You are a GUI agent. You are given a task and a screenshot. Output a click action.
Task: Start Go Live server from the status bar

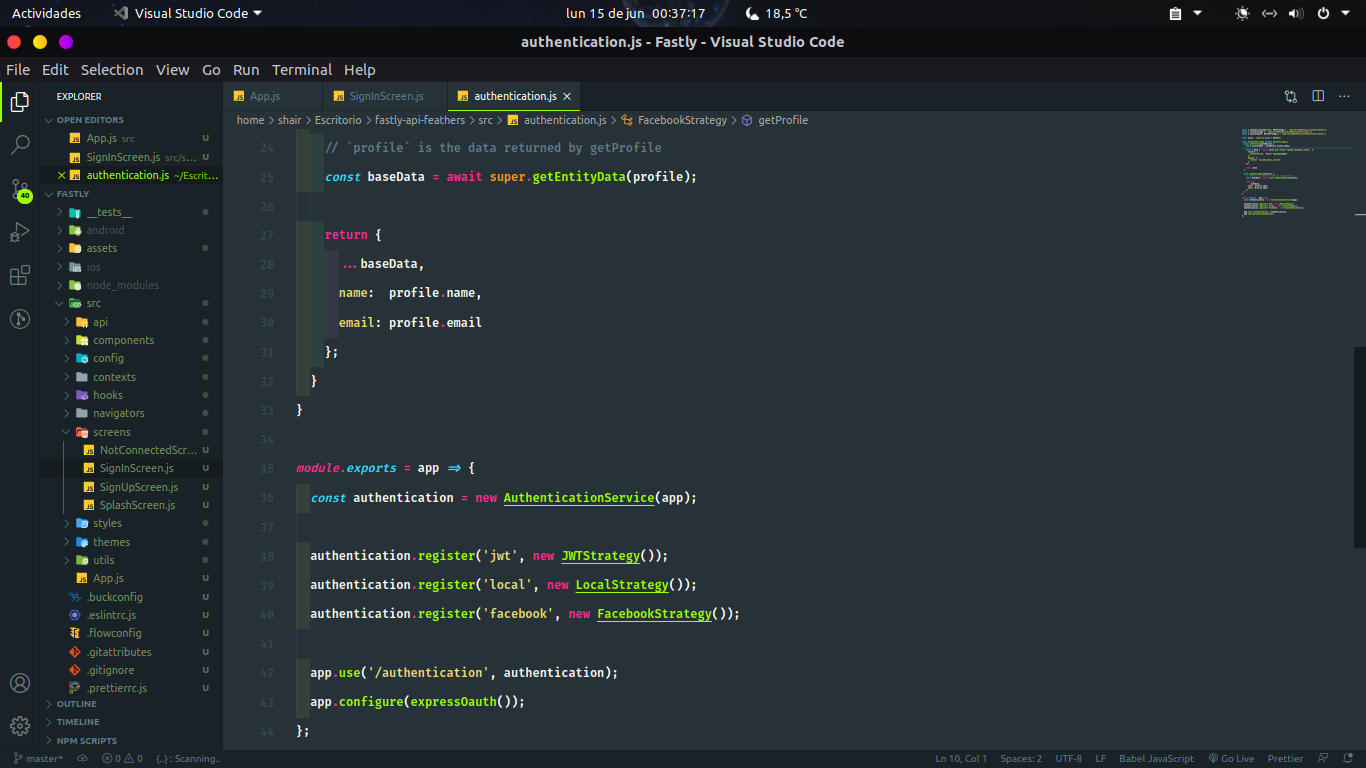(1232, 758)
